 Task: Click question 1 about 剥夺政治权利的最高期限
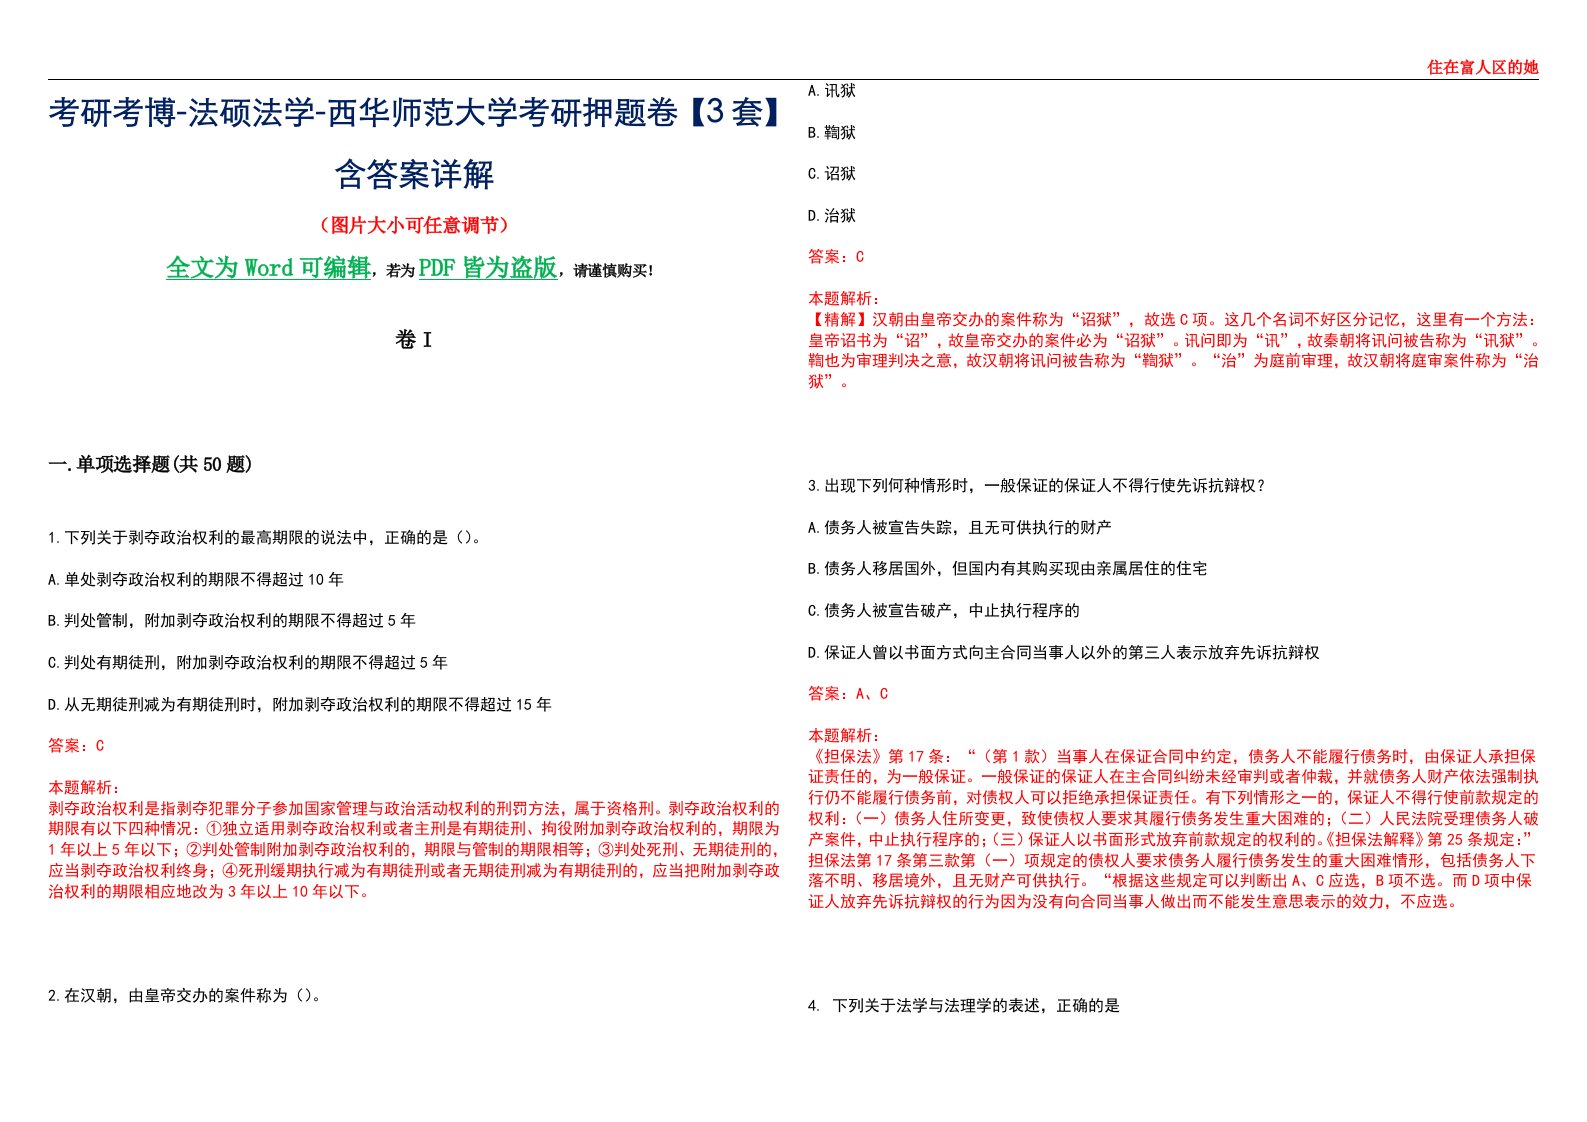pyautogui.click(x=267, y=538)
